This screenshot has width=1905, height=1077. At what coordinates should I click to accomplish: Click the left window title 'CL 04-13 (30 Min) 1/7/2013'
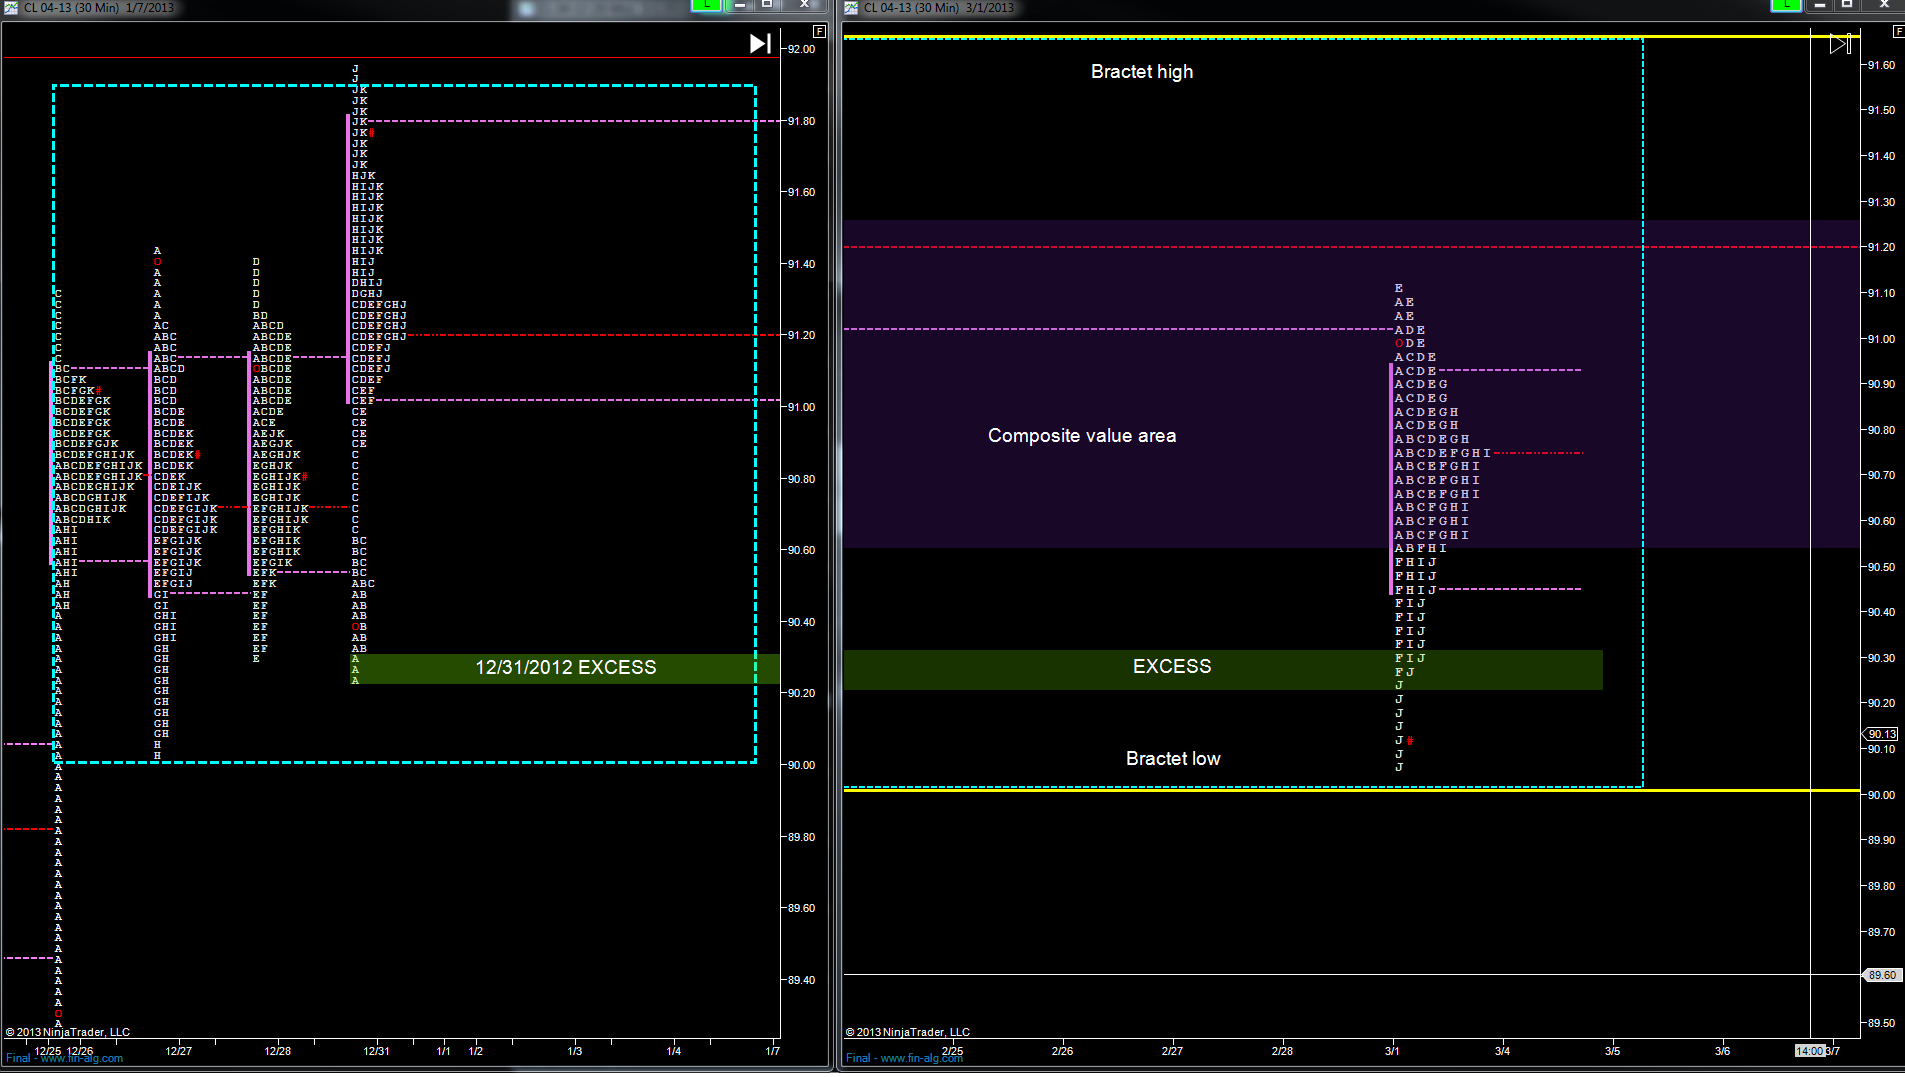coord(99,8)
